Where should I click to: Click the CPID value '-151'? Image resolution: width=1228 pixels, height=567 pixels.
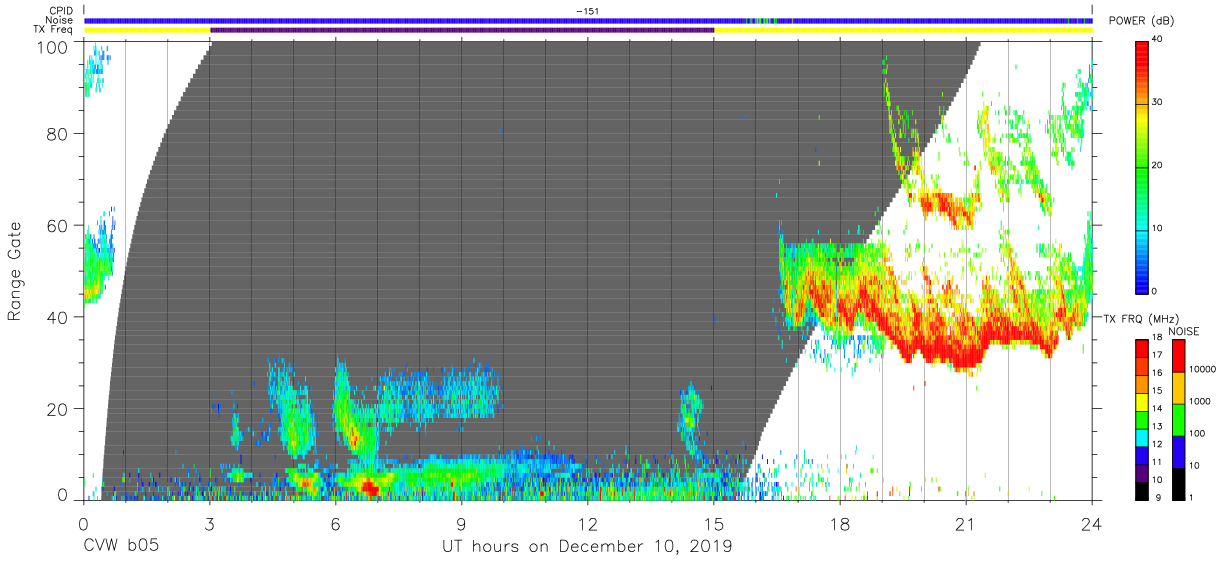(x=587, y=10)
